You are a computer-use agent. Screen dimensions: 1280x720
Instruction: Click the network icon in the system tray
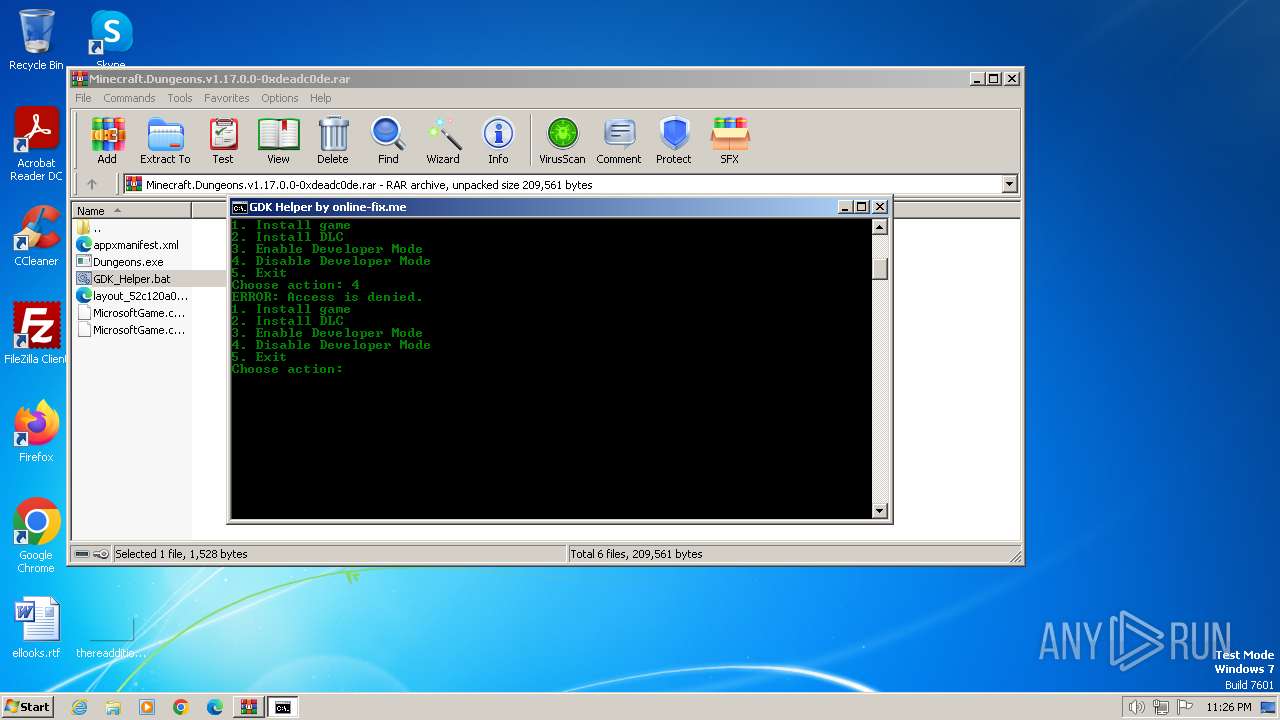[x=1160, y=707]
